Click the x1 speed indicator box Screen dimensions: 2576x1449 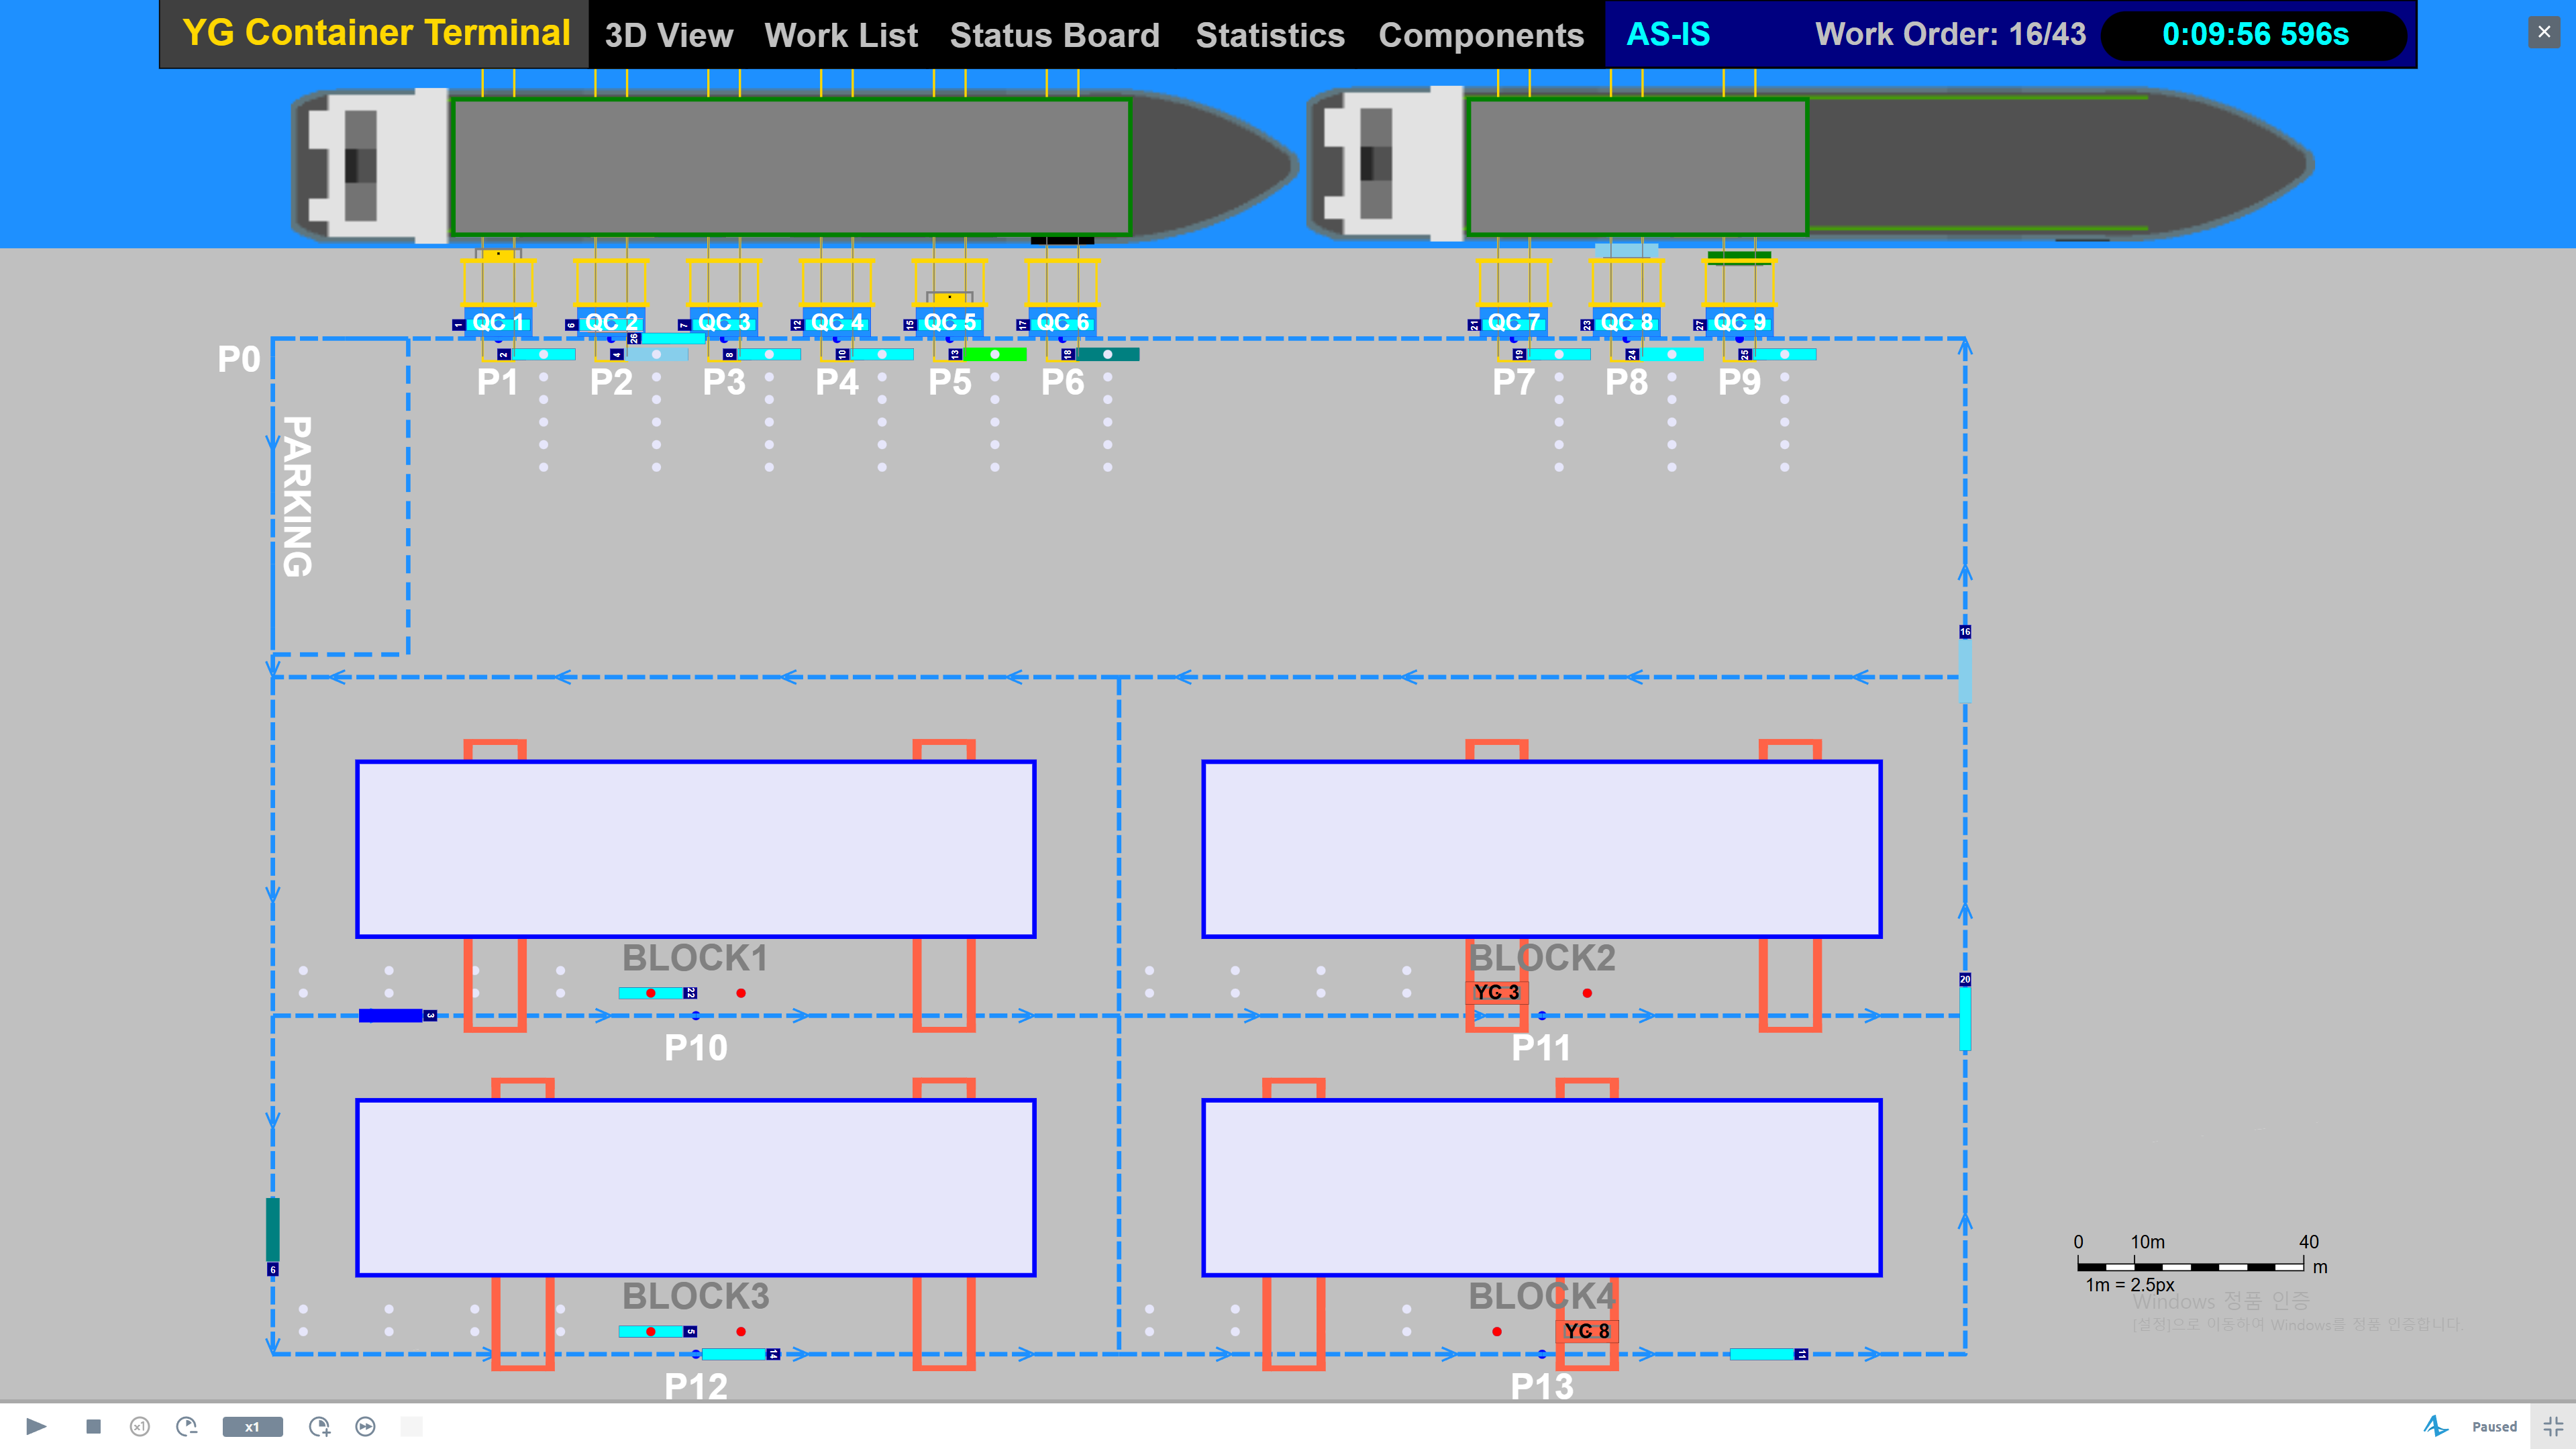252,1427
